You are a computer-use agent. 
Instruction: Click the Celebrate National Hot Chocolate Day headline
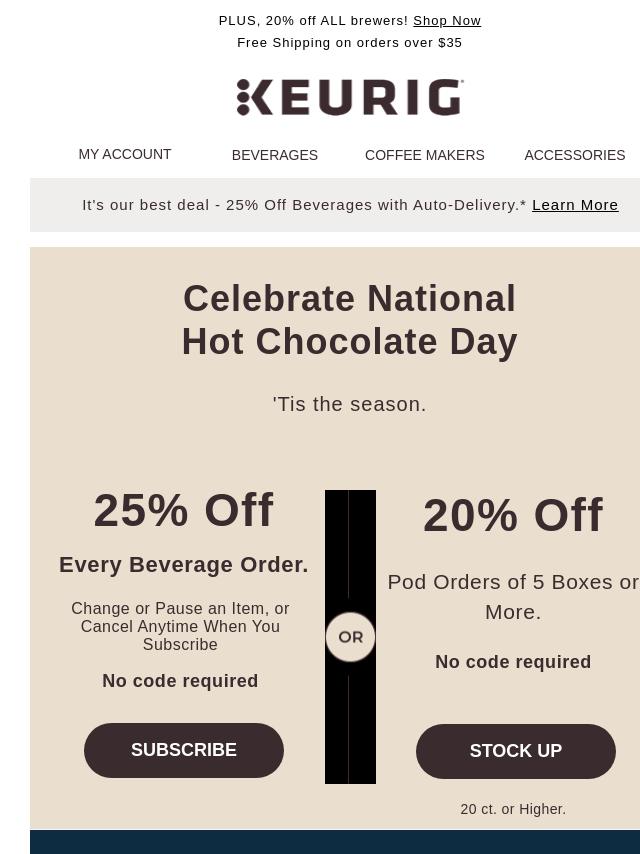click(349, 320)
